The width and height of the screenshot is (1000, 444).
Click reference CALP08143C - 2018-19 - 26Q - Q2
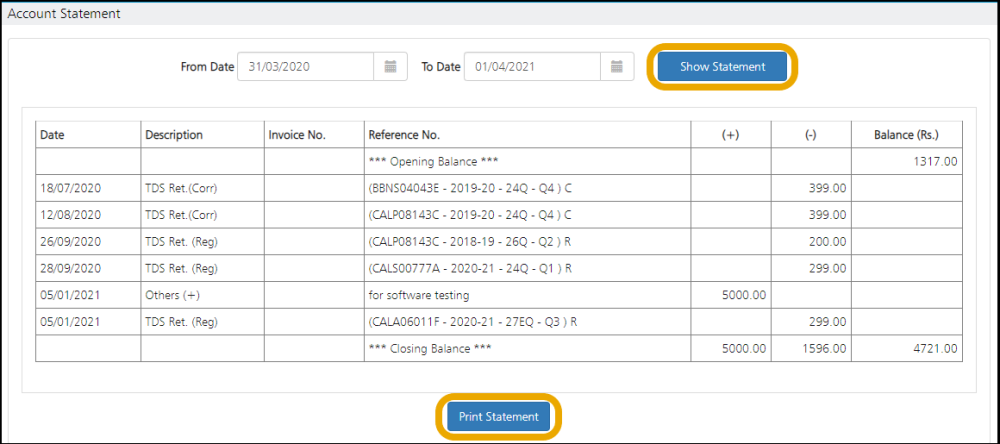point(470,242)
